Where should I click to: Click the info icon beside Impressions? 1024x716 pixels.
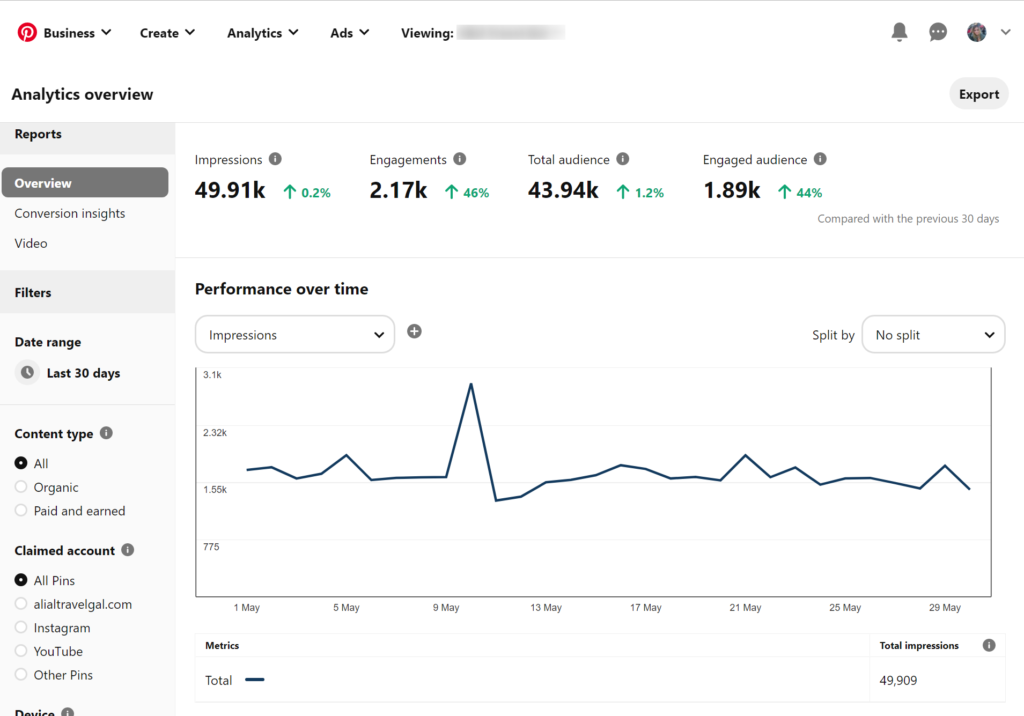pos(276,159)
